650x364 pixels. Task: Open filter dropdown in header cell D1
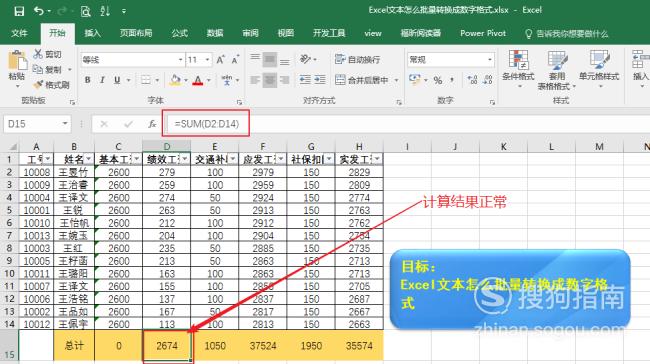pyautogui.click(x=185, y=159)
